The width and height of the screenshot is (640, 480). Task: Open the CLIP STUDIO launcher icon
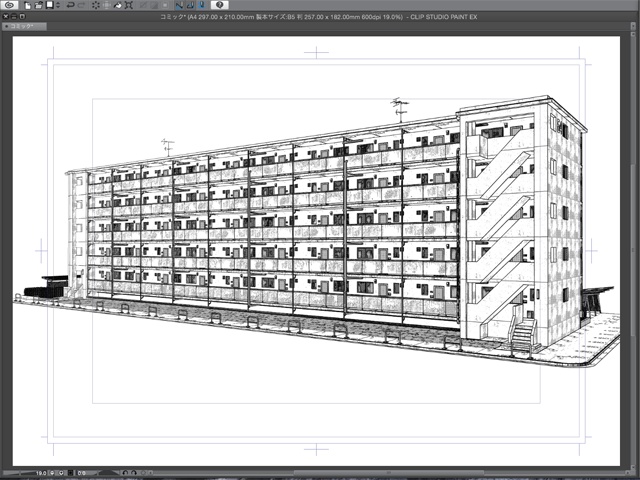(10, 5)
